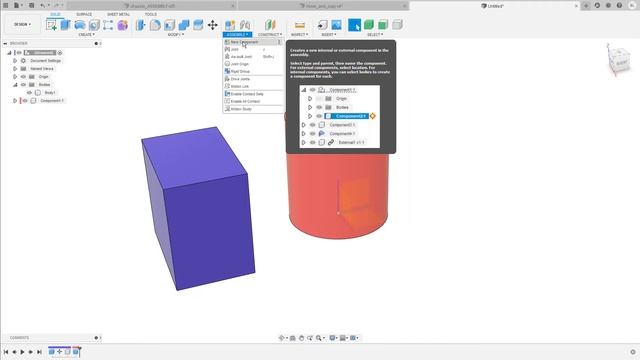Viewport: 640px width, 360px height.
Task: Toggle visibility eye of Origin folder
Action: coord(23,77)
